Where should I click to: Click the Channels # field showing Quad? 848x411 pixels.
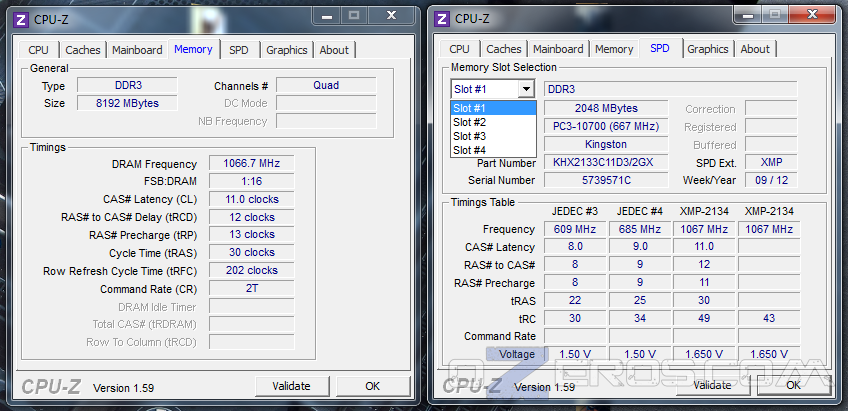point(326,85)
